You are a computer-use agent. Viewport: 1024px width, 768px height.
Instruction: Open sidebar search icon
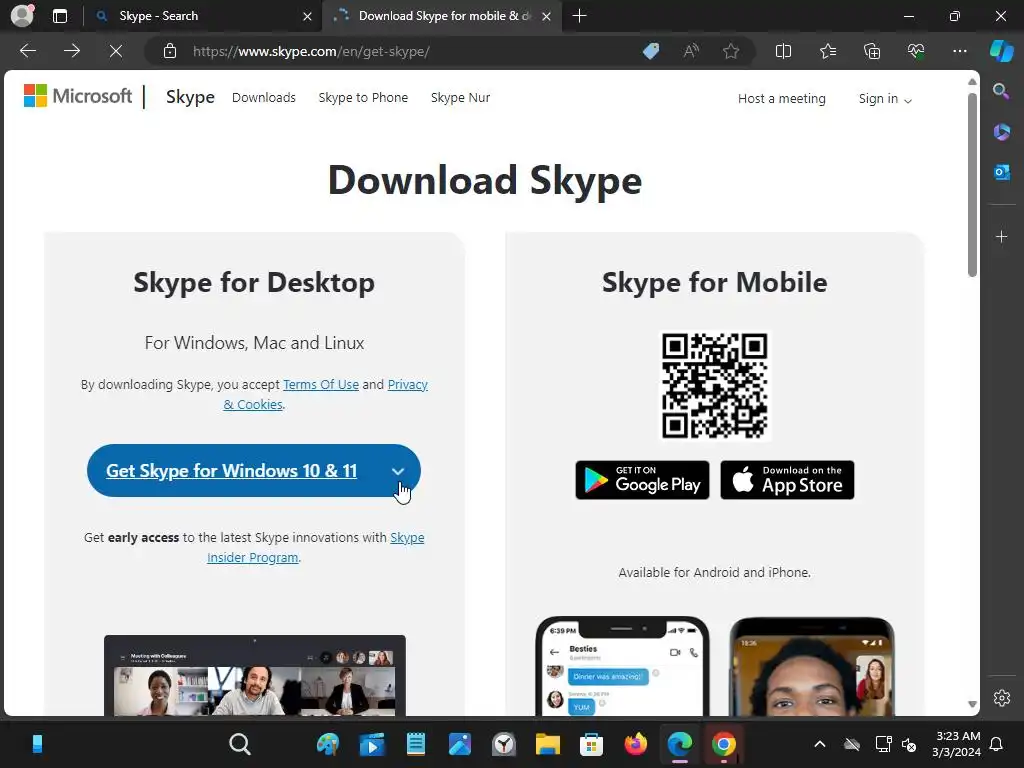click(x=1001, y=91)
